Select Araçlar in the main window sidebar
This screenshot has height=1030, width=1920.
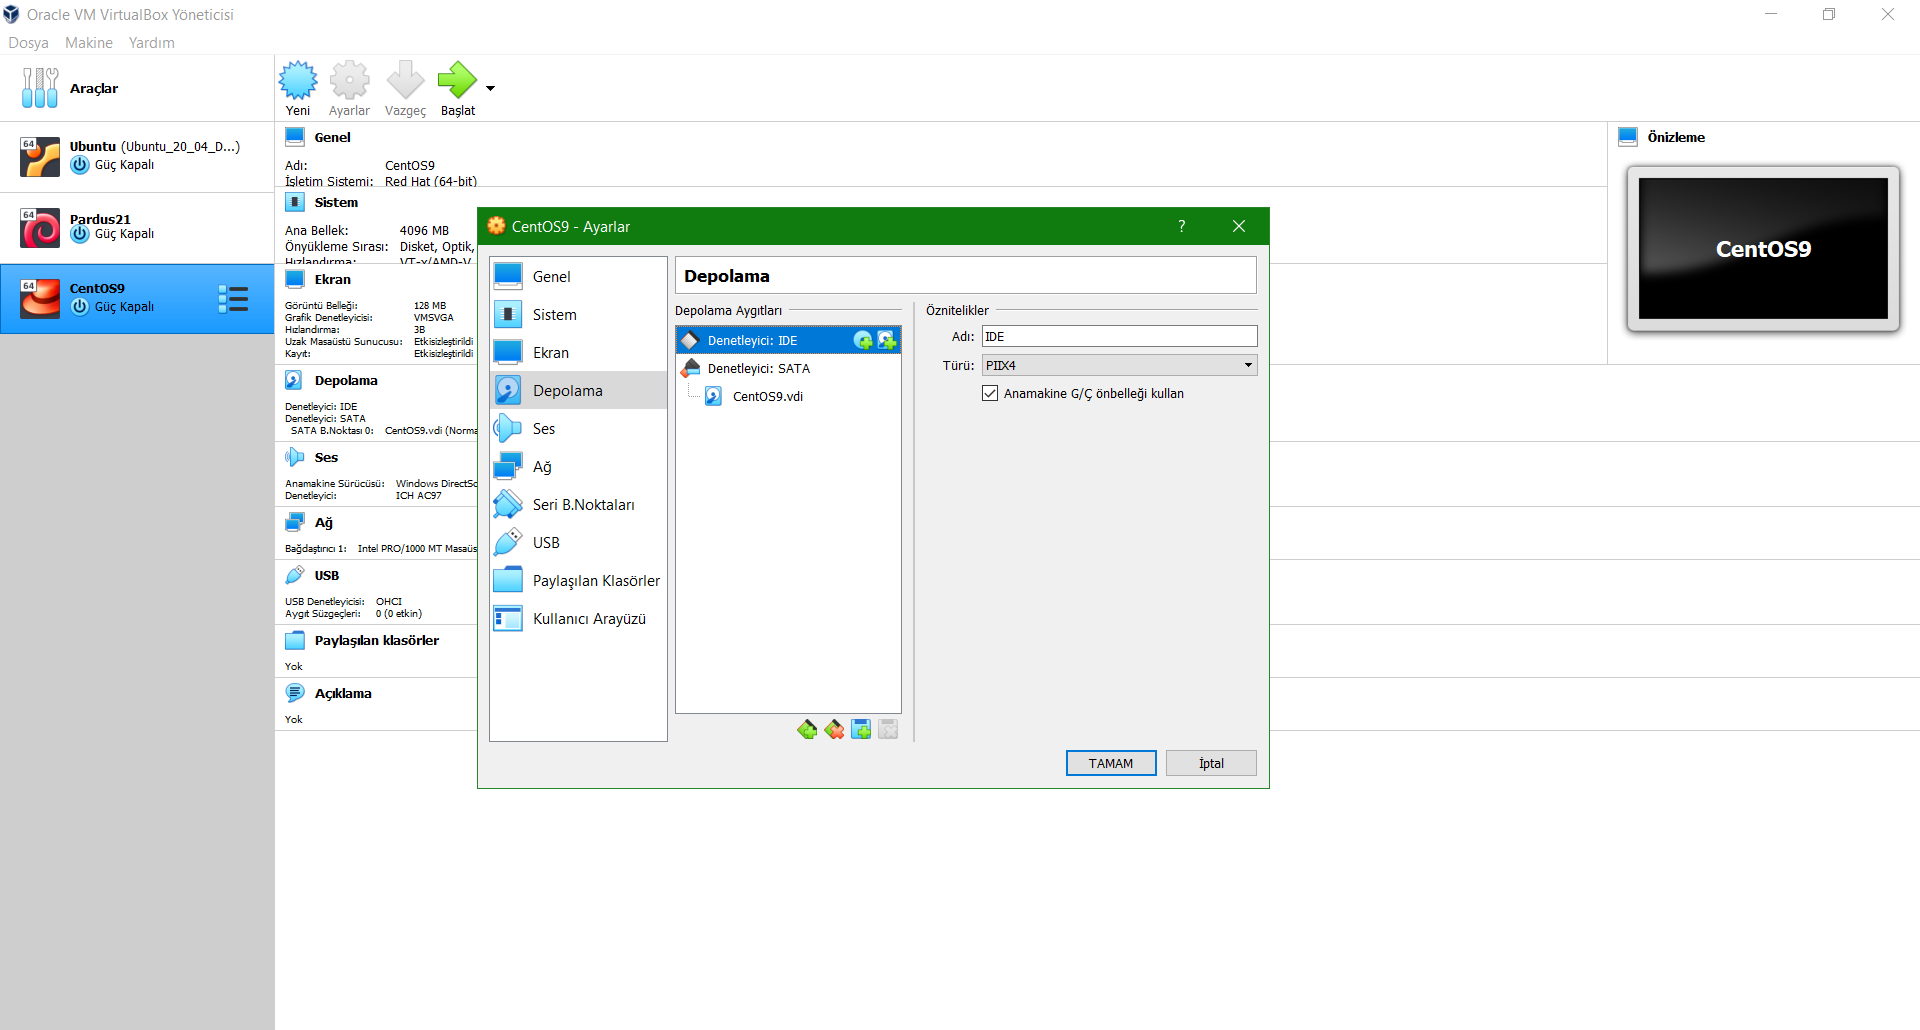click(x=137, y=89)
